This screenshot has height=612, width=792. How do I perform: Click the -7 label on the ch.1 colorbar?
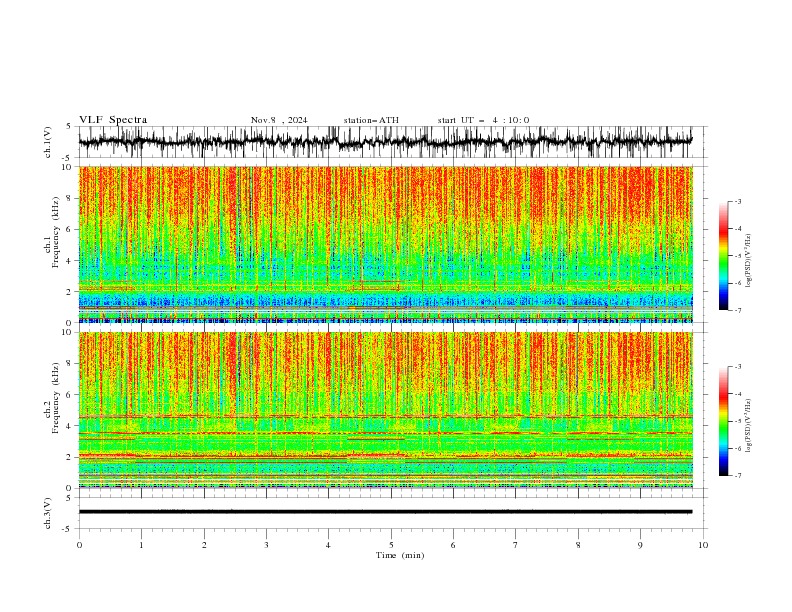click(738, 310)
